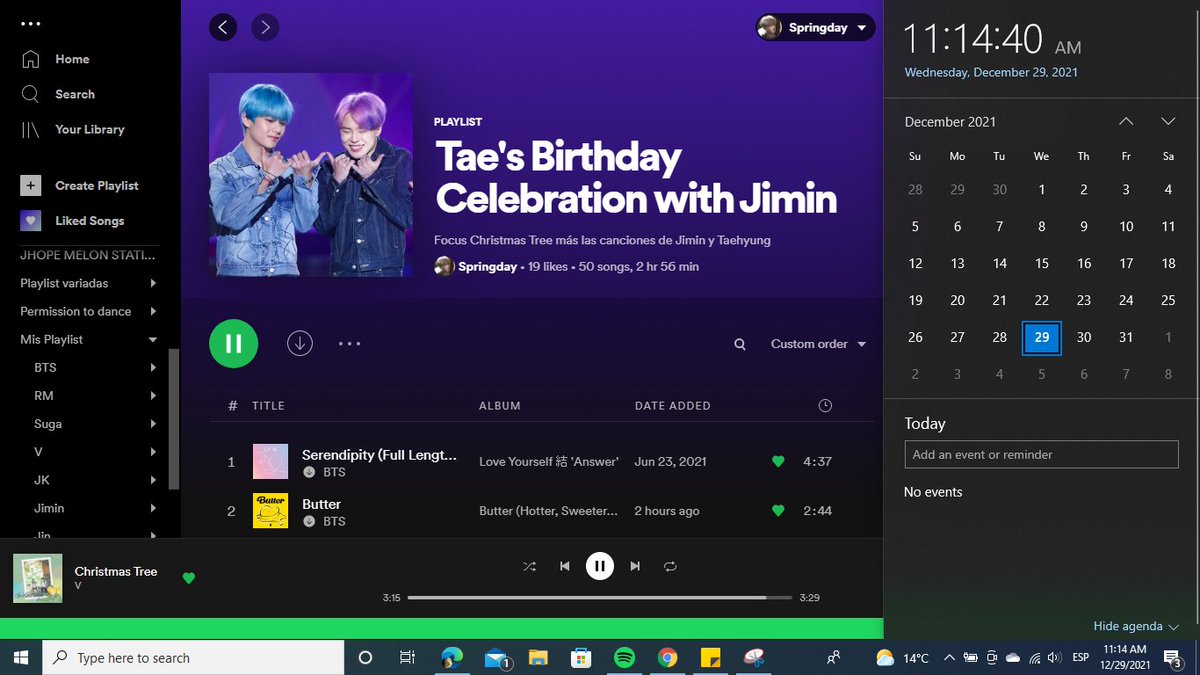The height and width of the screenshot is (675, 1200).
Task: Sort by the TITLE column header
Action: (x=268, y=406)
